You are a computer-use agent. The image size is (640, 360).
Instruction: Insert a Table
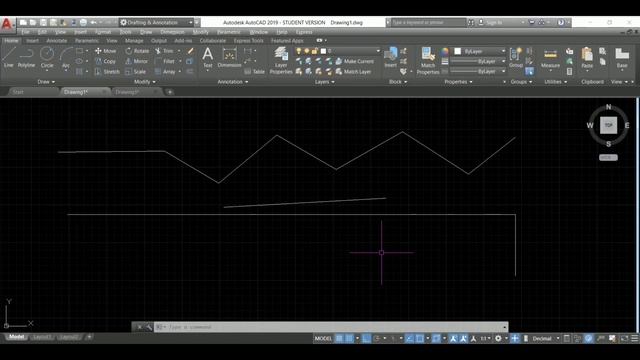point(255,71)
